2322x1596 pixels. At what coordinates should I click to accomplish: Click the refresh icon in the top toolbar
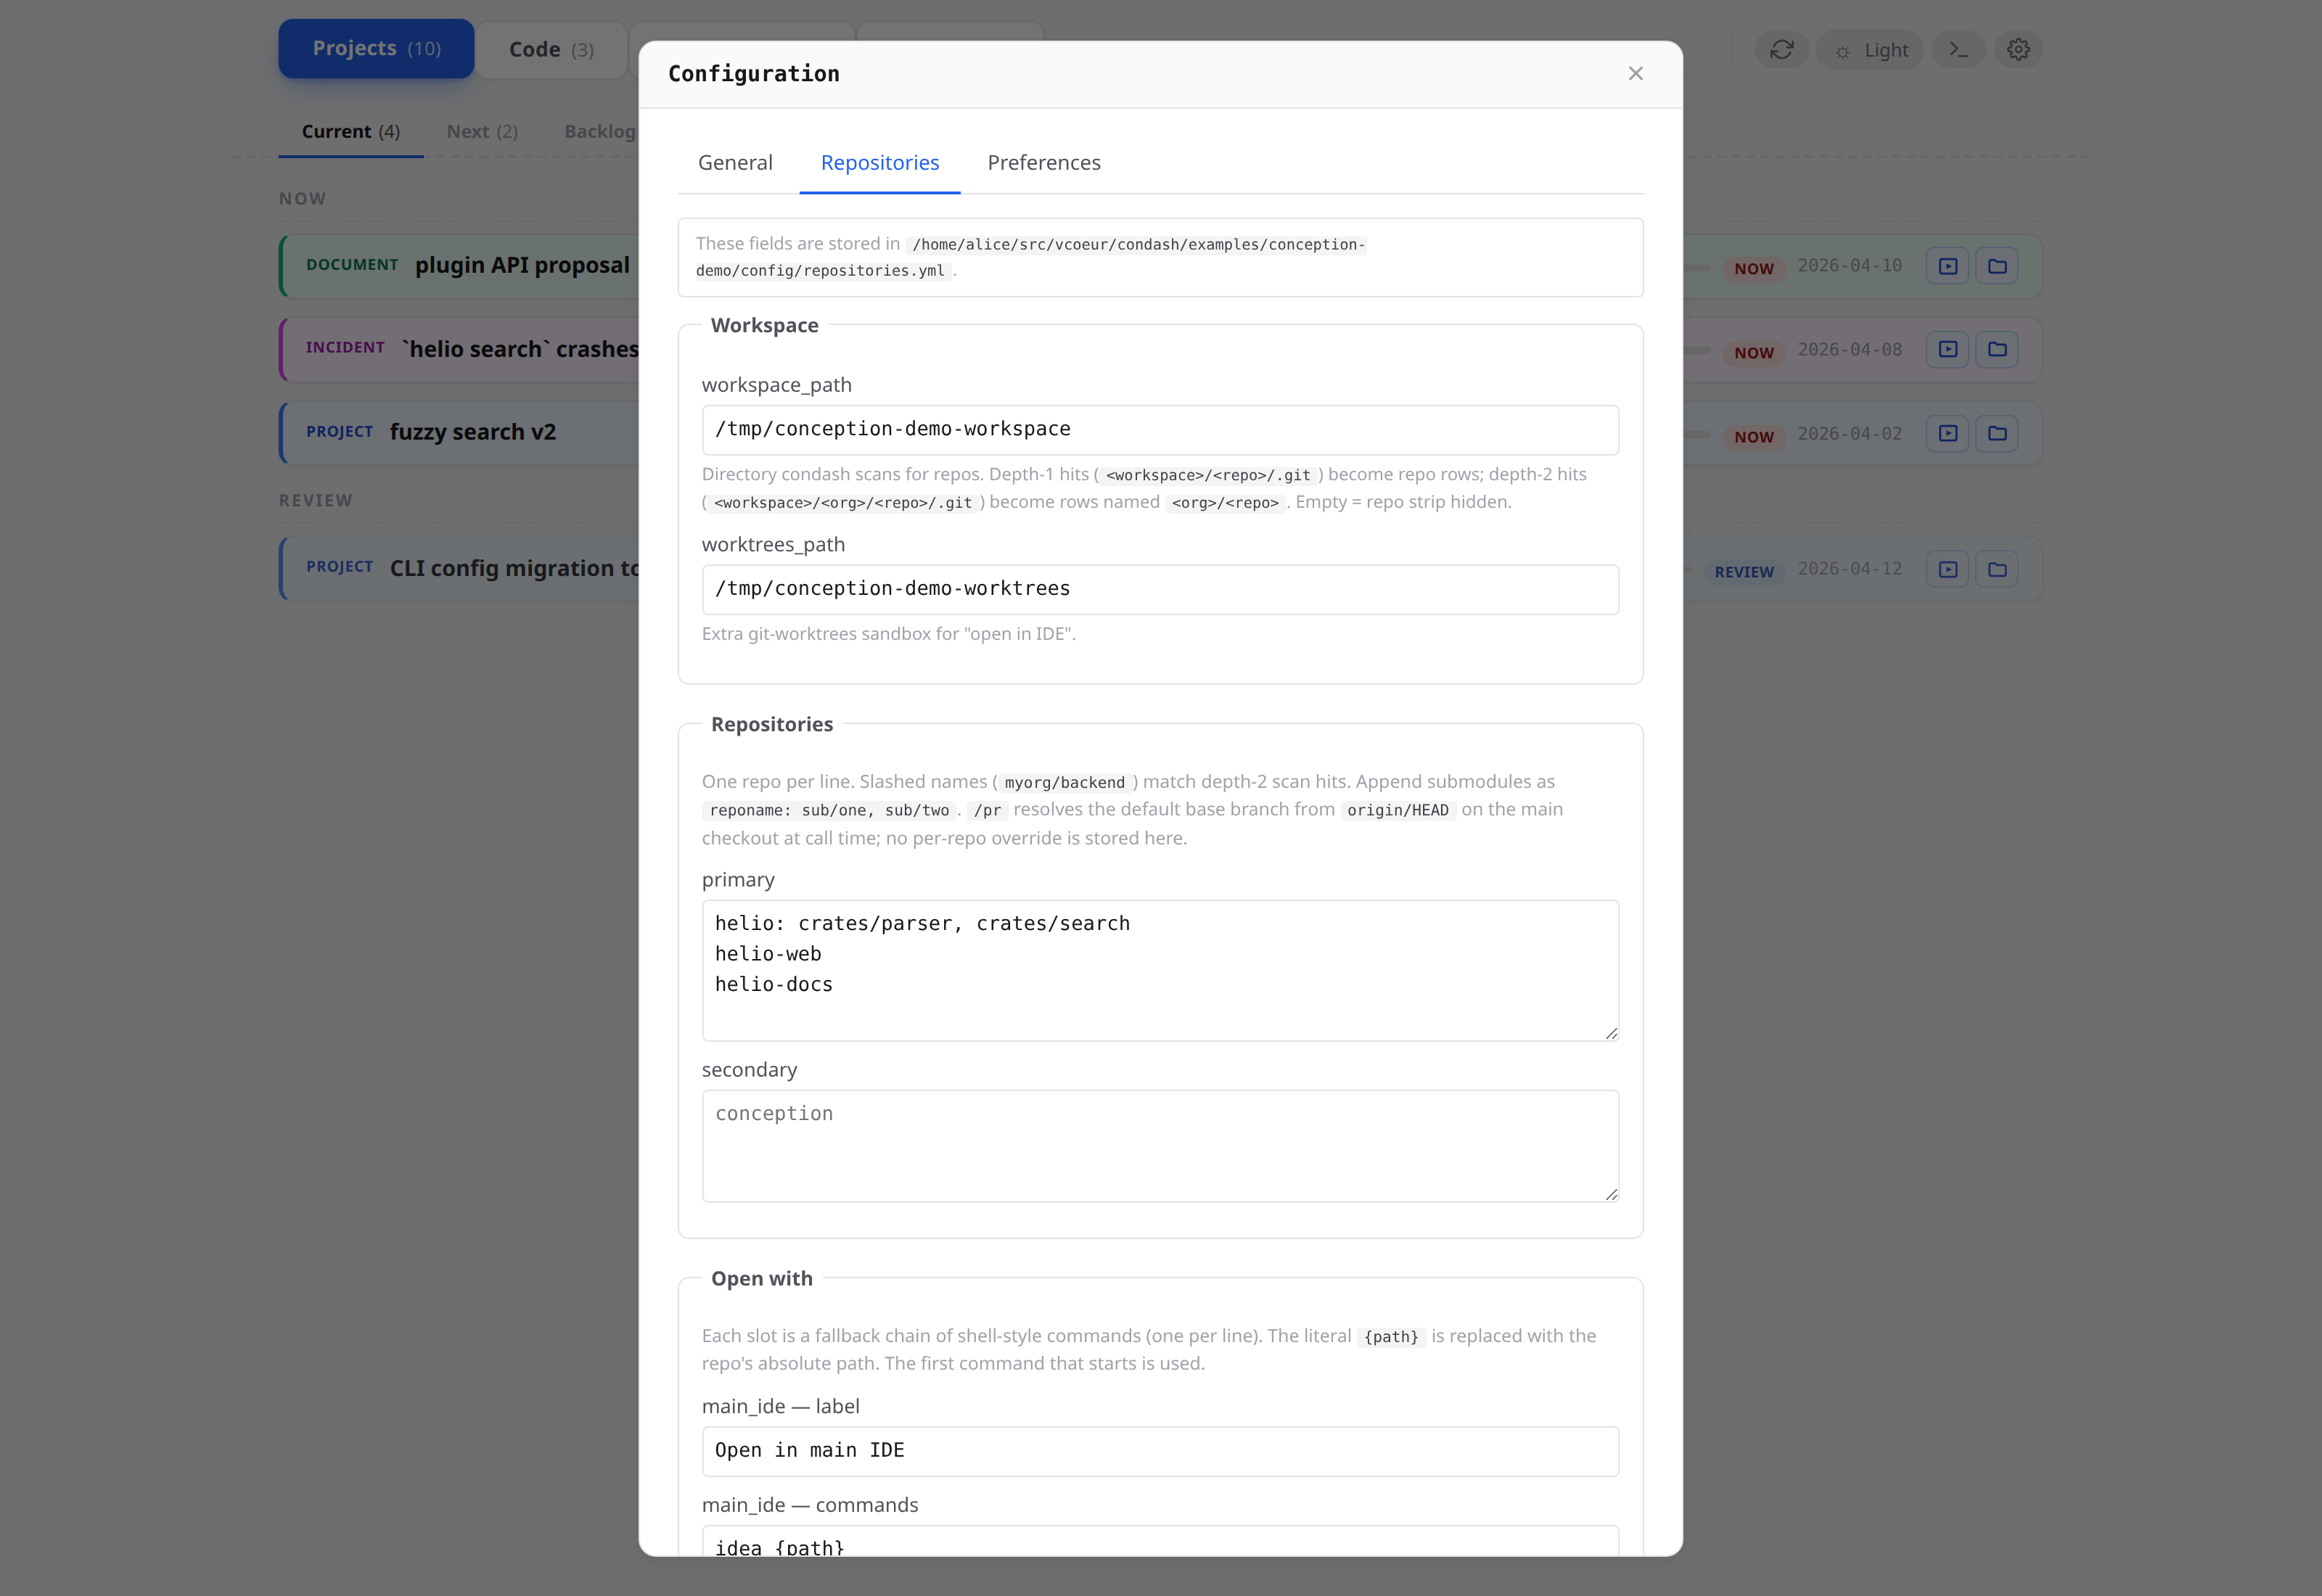(x=1783, y=48)
